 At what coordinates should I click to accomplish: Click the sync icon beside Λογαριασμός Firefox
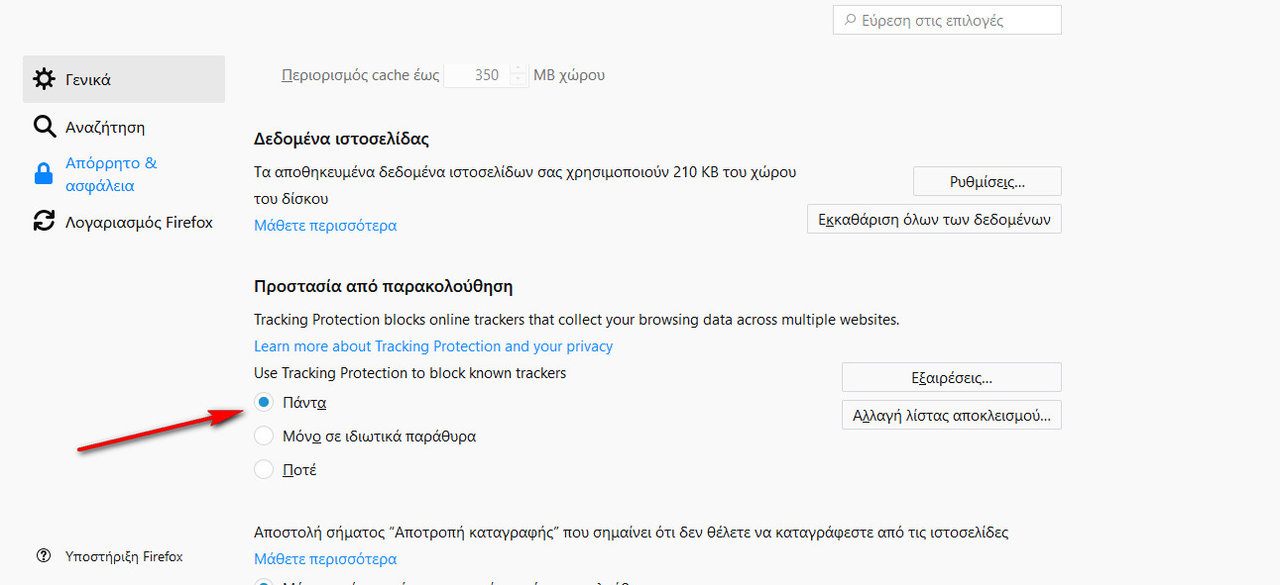pos(44,221)
